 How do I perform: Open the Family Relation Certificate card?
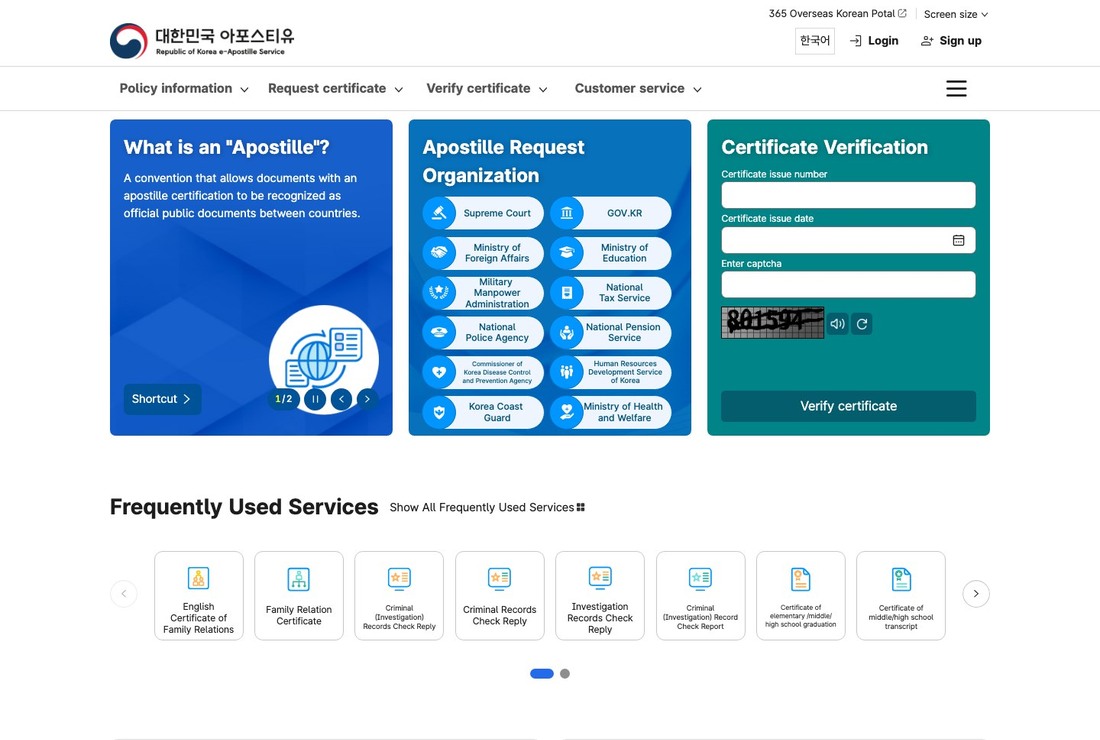tap(299, 596)
